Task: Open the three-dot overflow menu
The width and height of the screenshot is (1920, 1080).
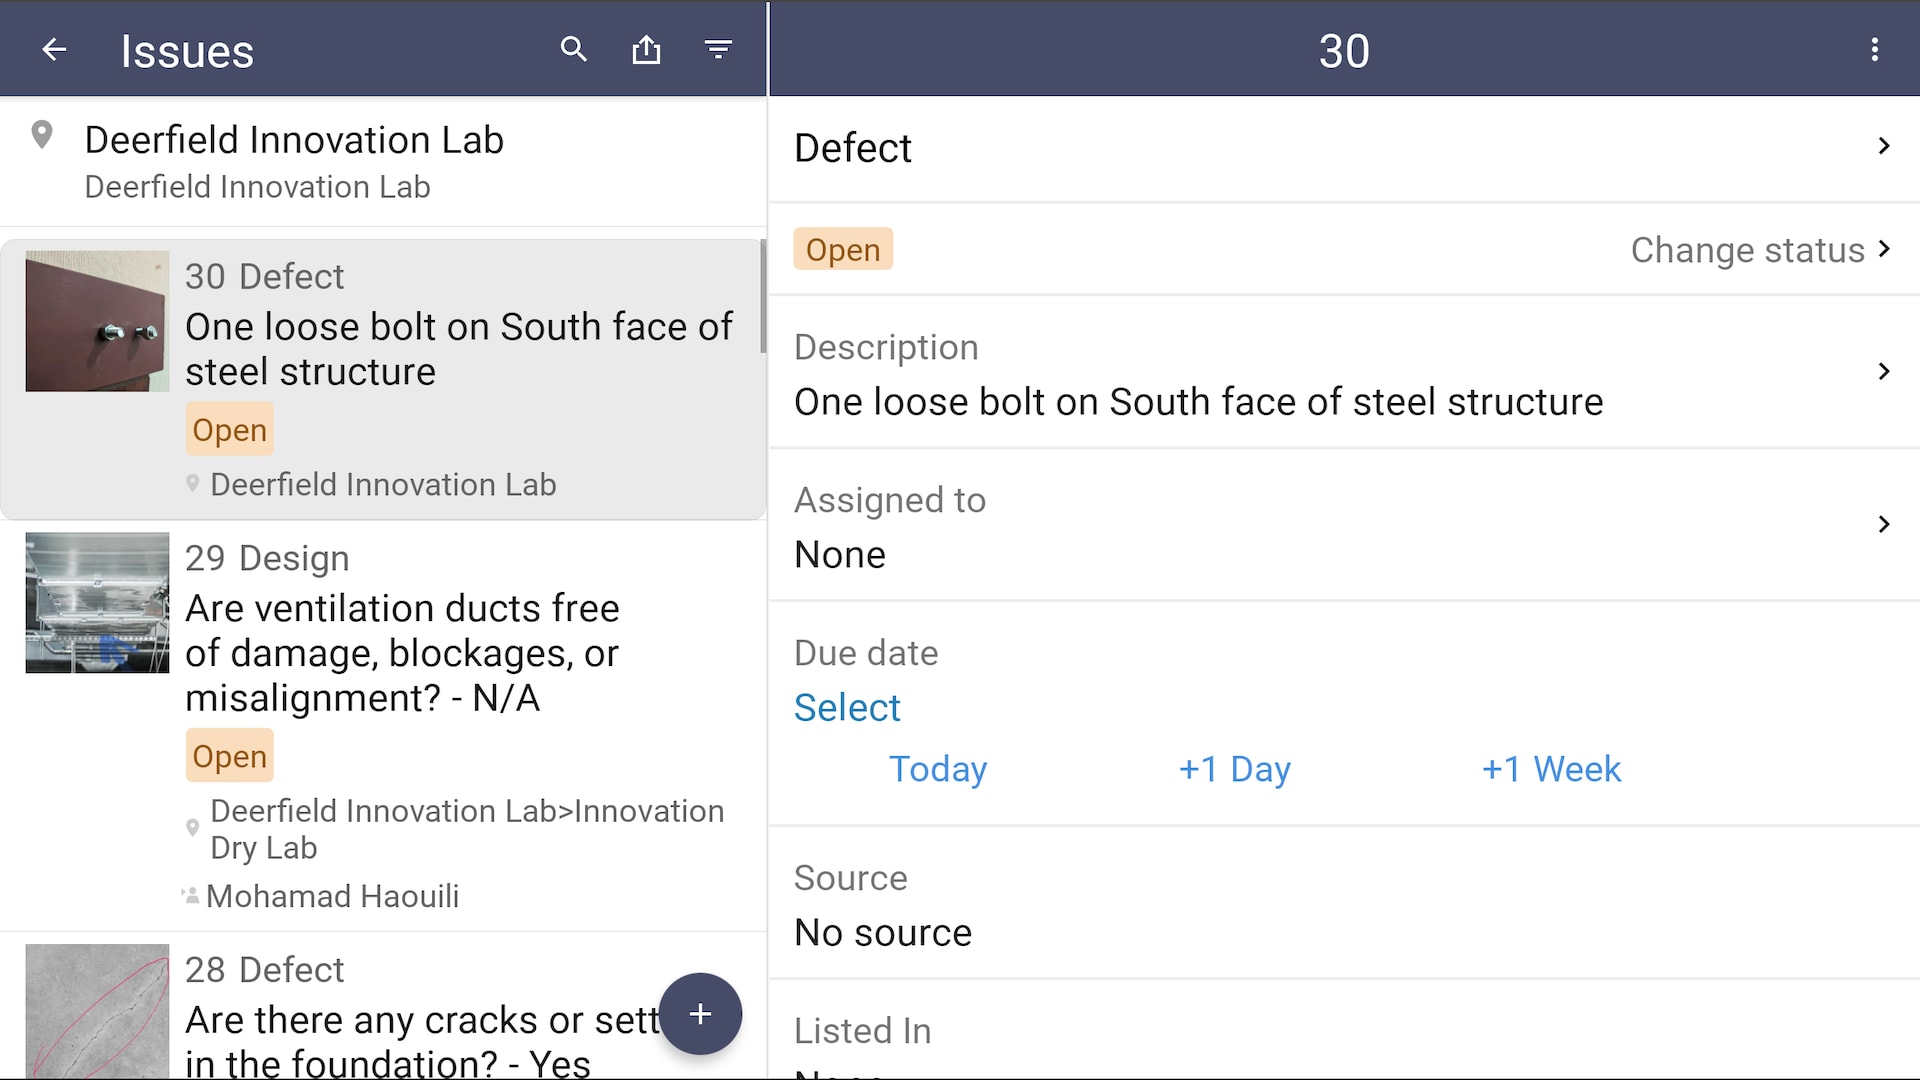Action: (x=1874, y=50)
